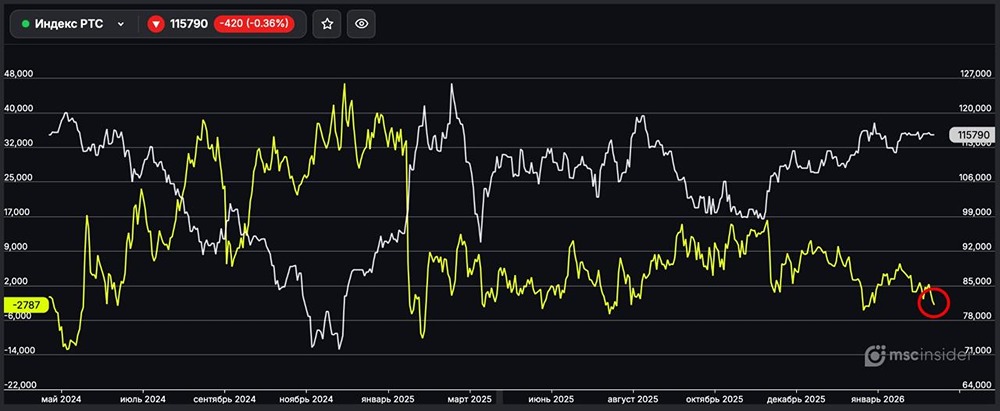Click the 9,000 left-axis label
Image resolution: width=1000 pixels, height=411 pixels.
tap(18, 248)
